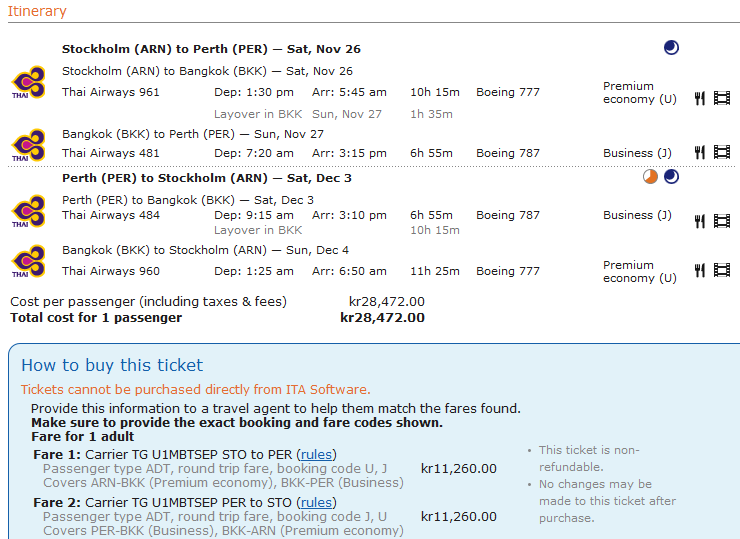Click the Itinerary section heading

pyautogui.click(x=38, y=11)
